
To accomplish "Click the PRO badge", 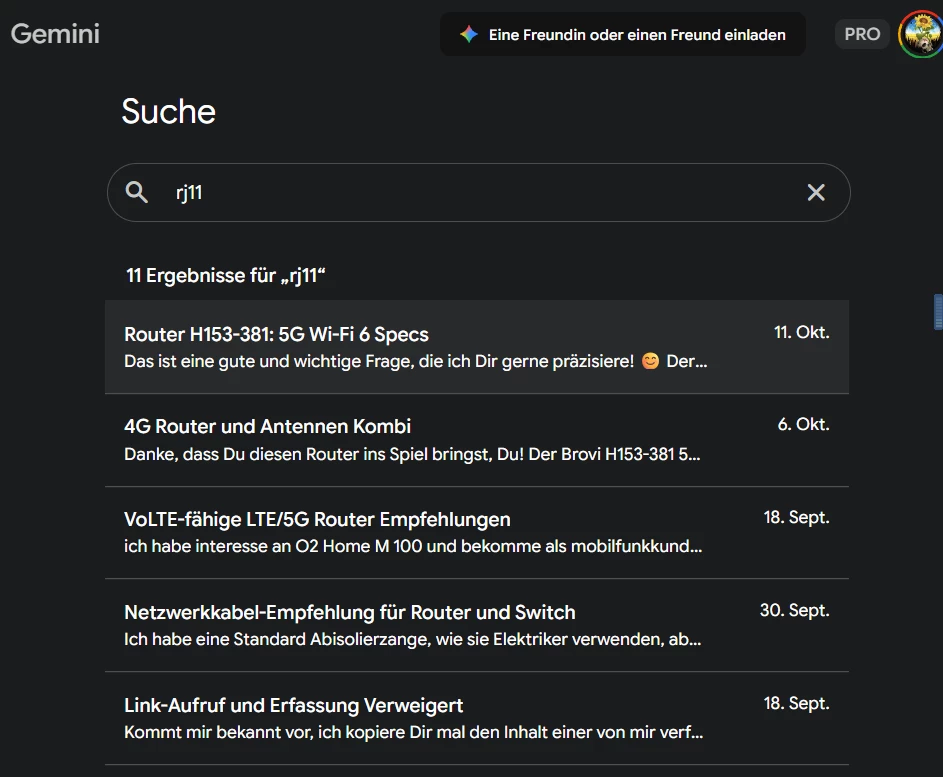I will click(x=861, y=34).
